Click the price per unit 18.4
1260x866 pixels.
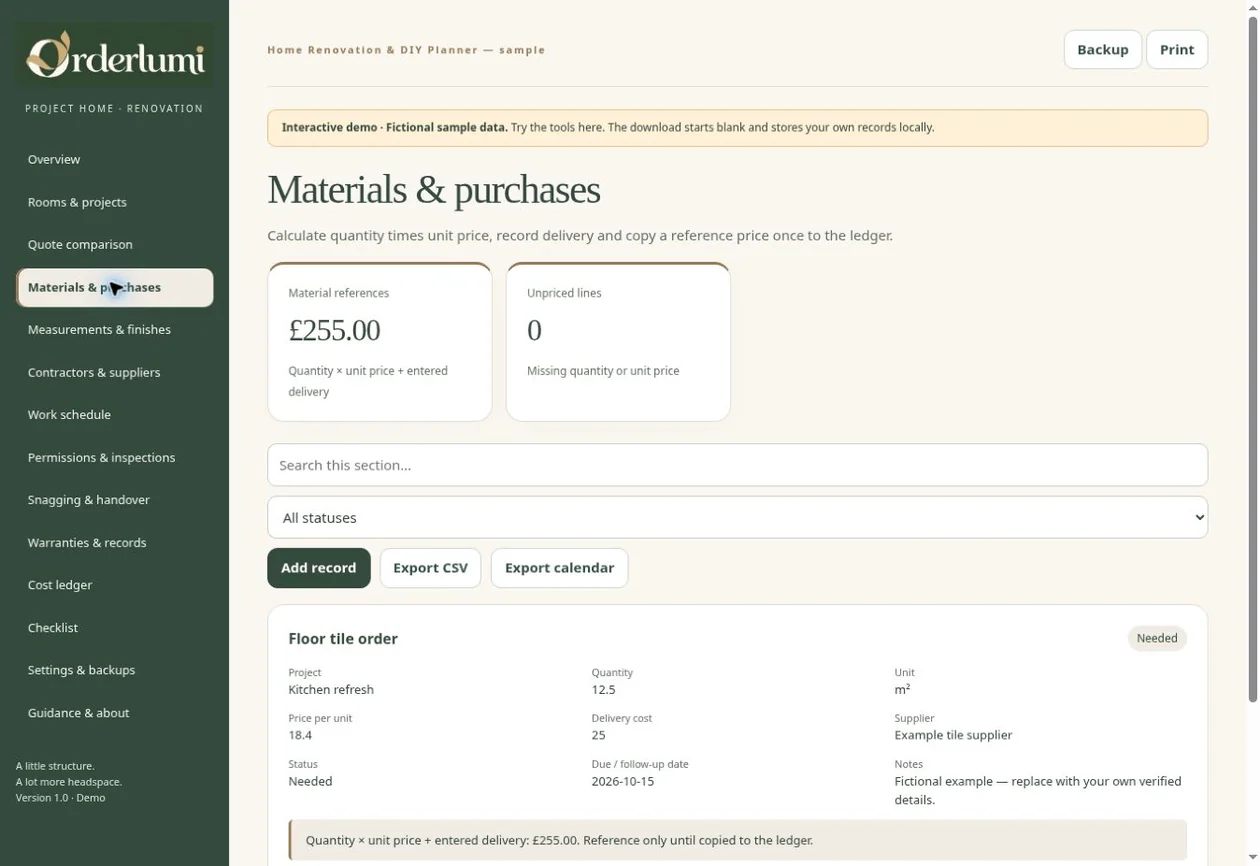click(300, 735)
